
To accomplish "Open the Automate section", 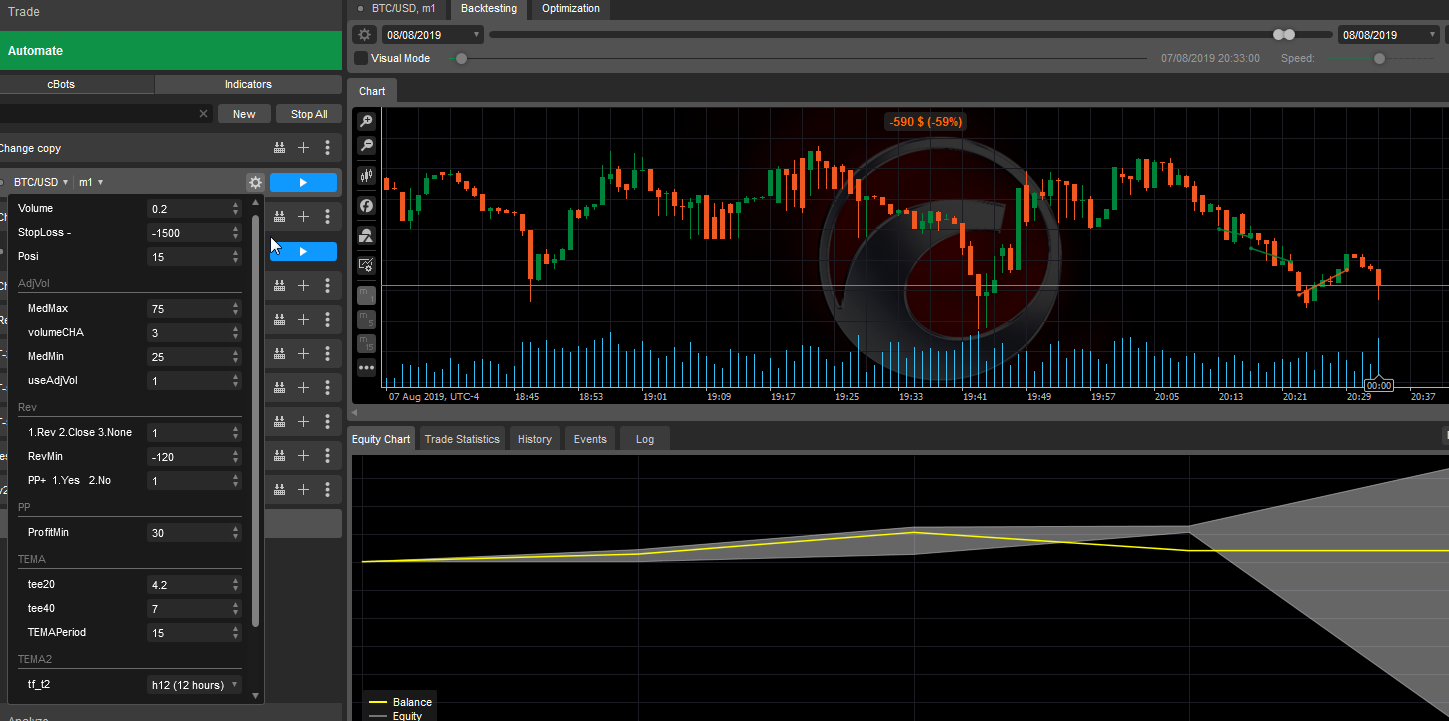I will pos(171,50).
